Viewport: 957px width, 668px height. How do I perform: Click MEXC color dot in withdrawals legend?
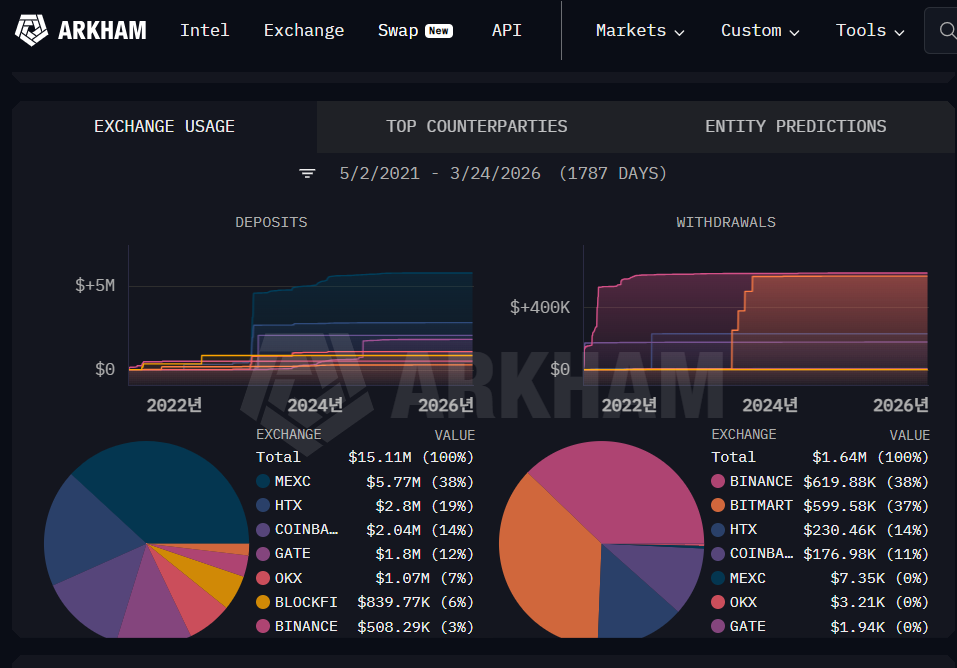[x=718, y=578]
